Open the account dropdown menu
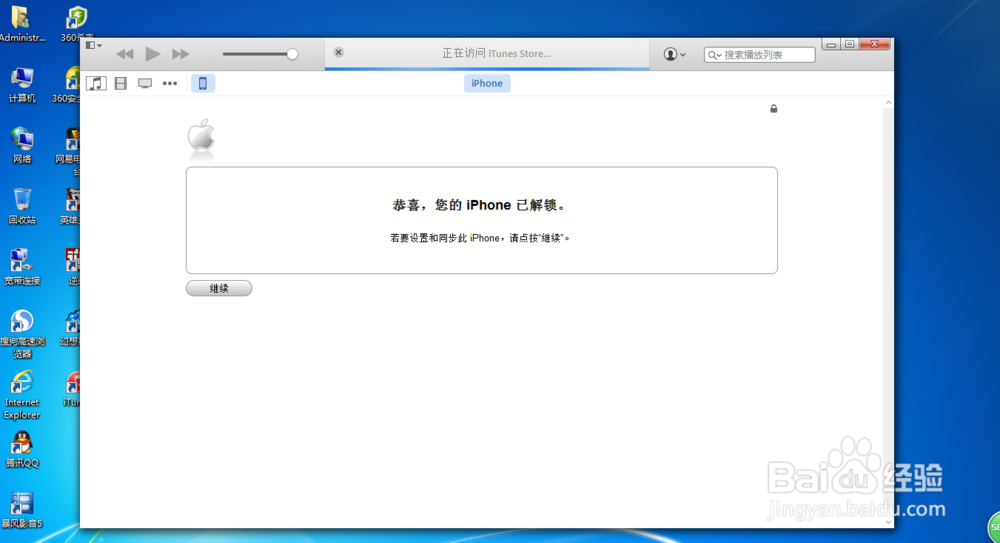The width and height of the screenshot is (1000, 543). click(674, 54)
